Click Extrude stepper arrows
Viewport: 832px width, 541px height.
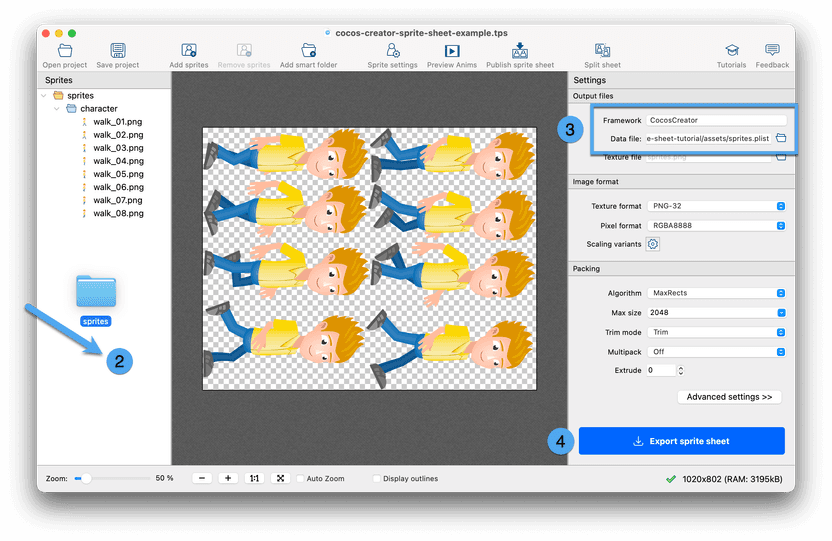681,370
